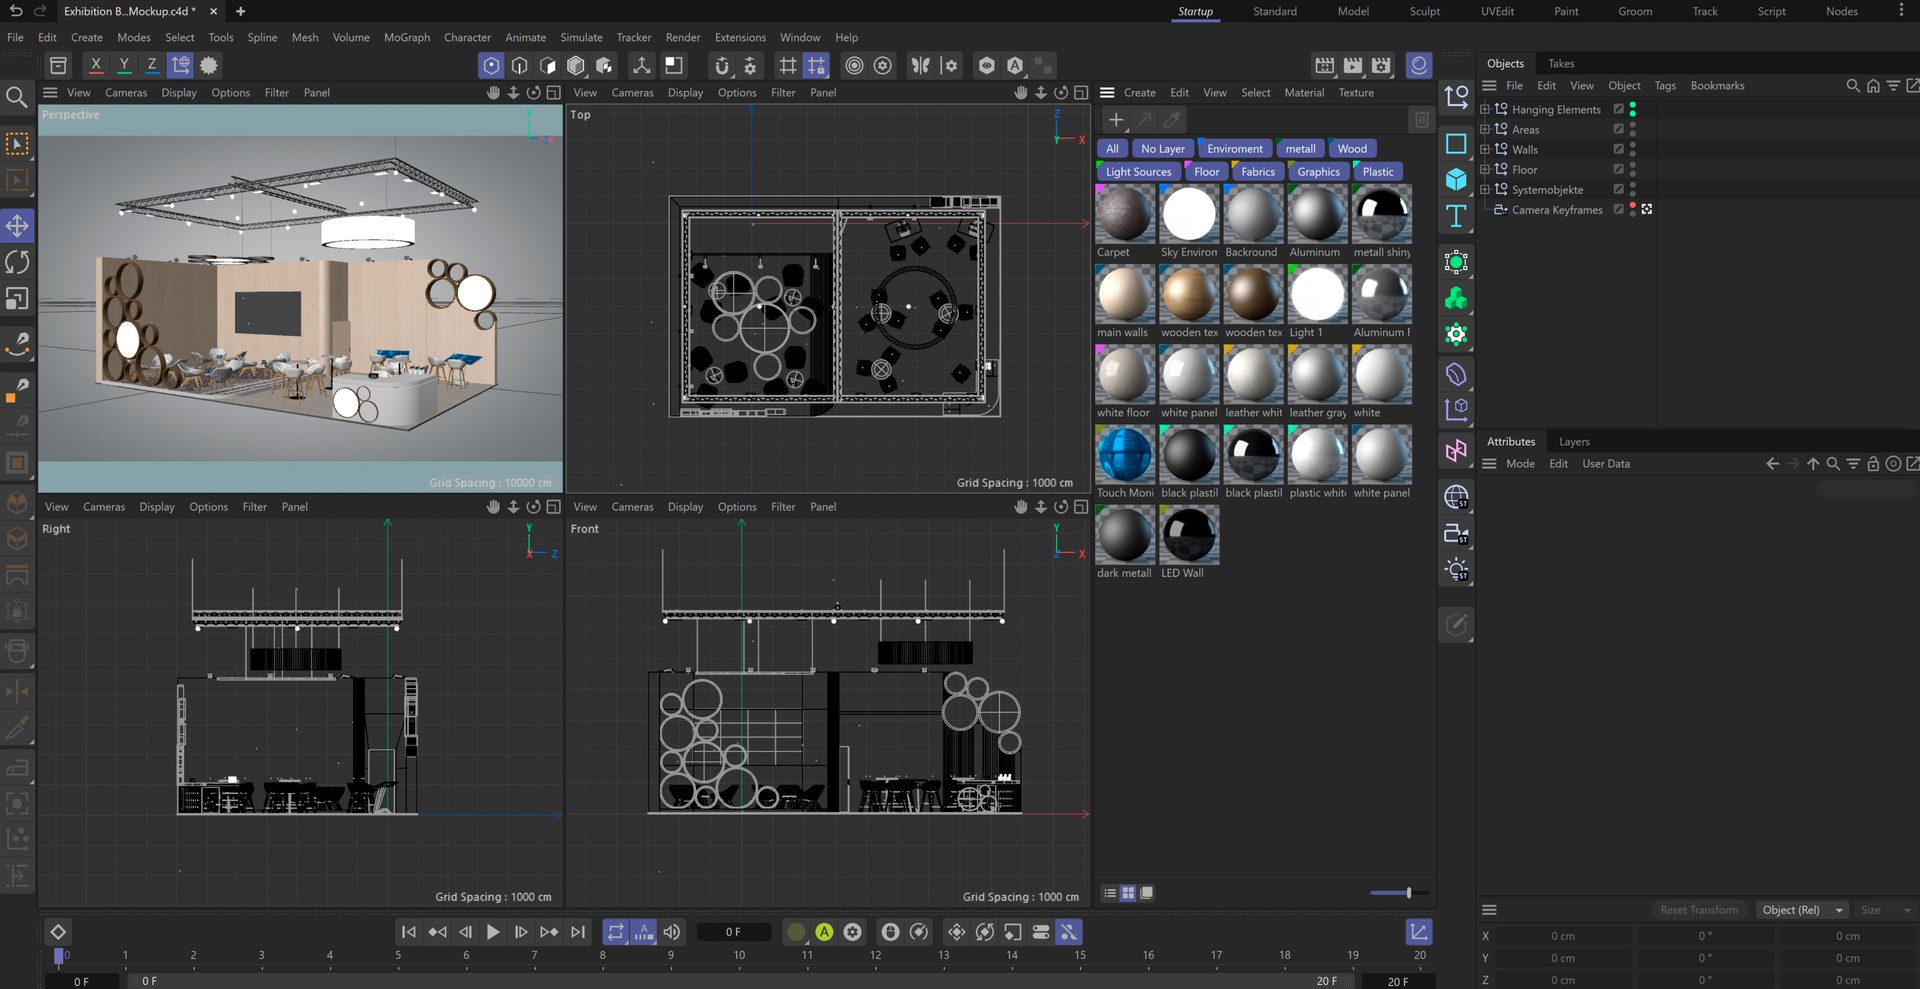The height and width of the screenshot is (989, 1920).
Task: Go to the start of animation
Action: pyautogui.click(x=409, y=932)
